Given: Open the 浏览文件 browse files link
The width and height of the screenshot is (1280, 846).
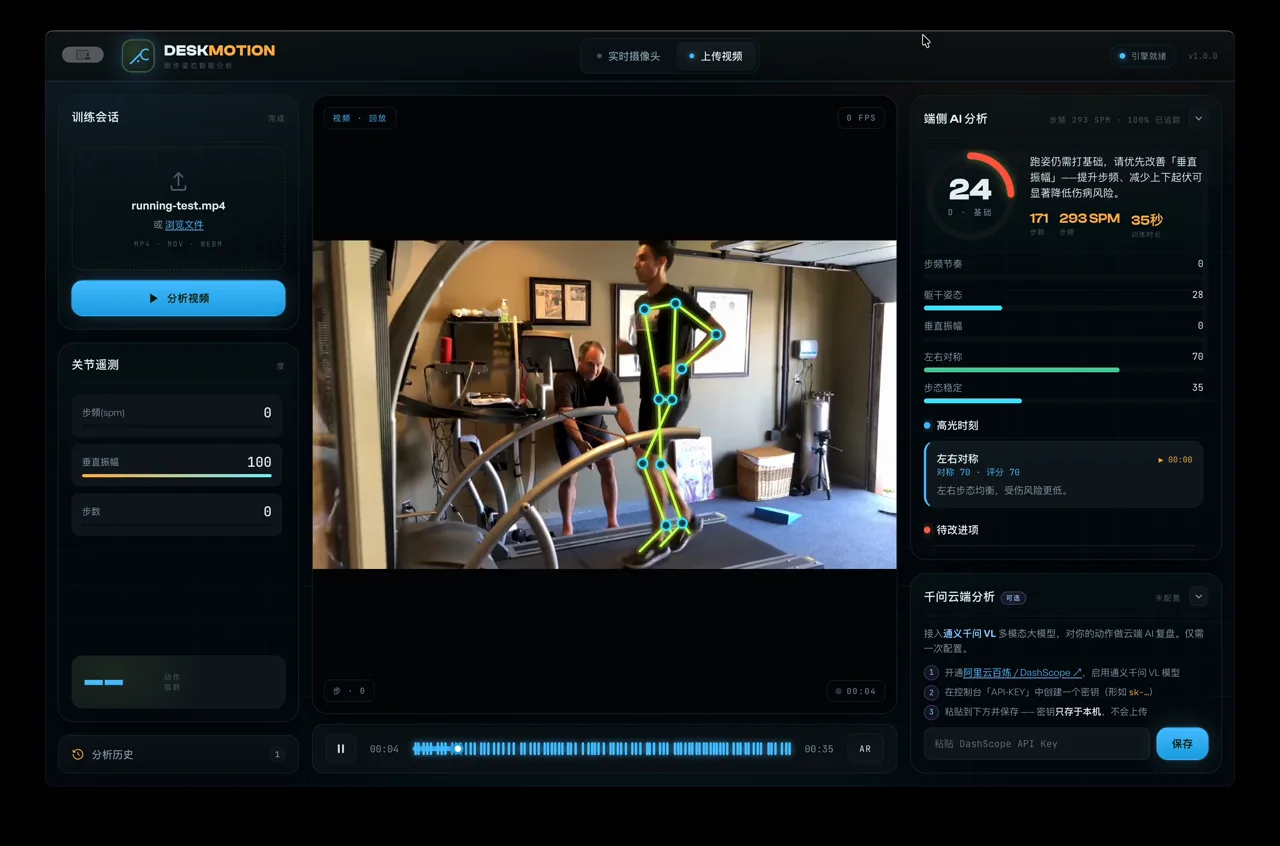Looking at the screenshot, I should (184, 225).
